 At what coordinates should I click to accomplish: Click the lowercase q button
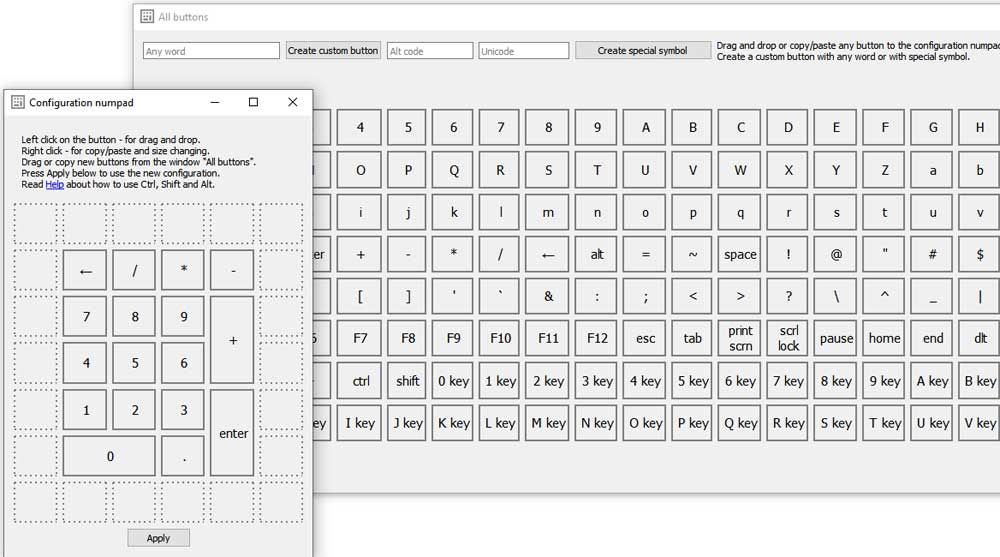pyautogui.click(x=740, y=212)
